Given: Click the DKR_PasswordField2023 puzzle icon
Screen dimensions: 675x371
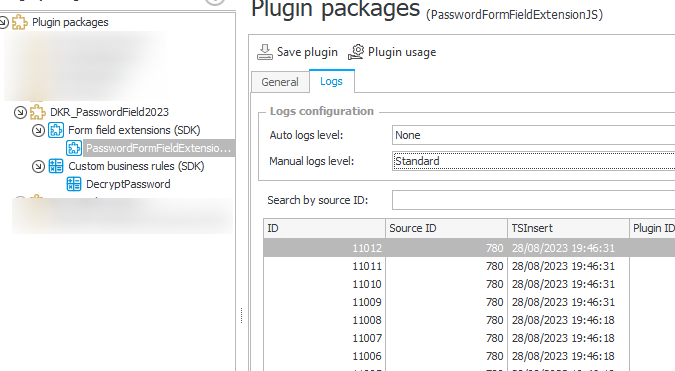Looking at the screenshot, I should click(38, 112).
